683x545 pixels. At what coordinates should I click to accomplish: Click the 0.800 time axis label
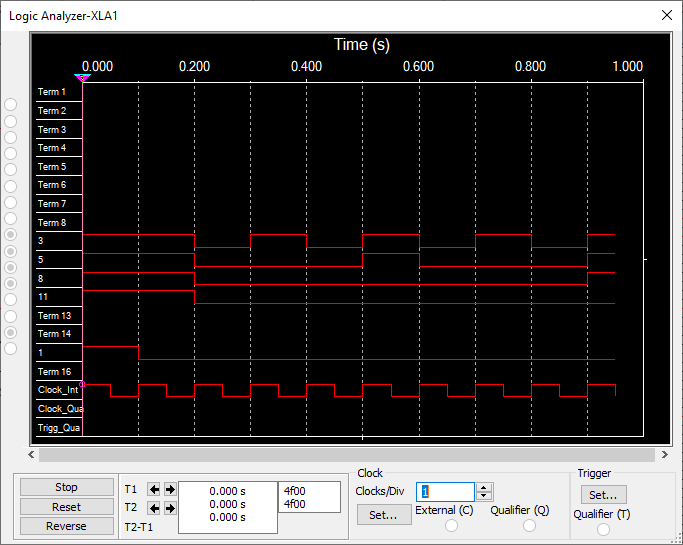tap(530, 66)
